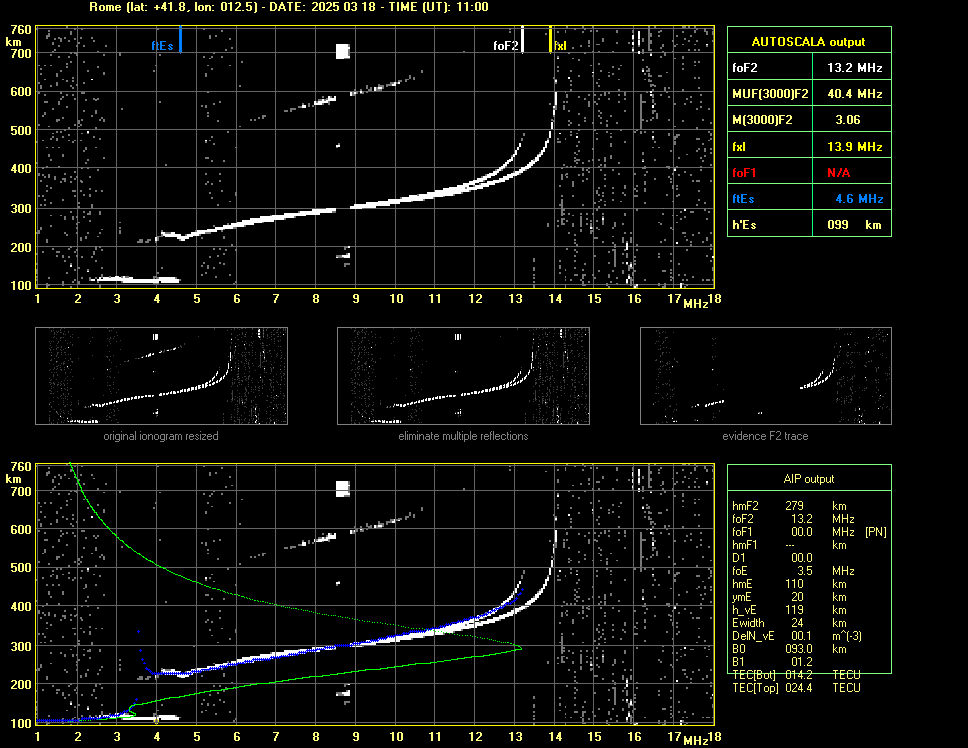Click the 'evidence F2 trace' caption

(x=766, y=436)
